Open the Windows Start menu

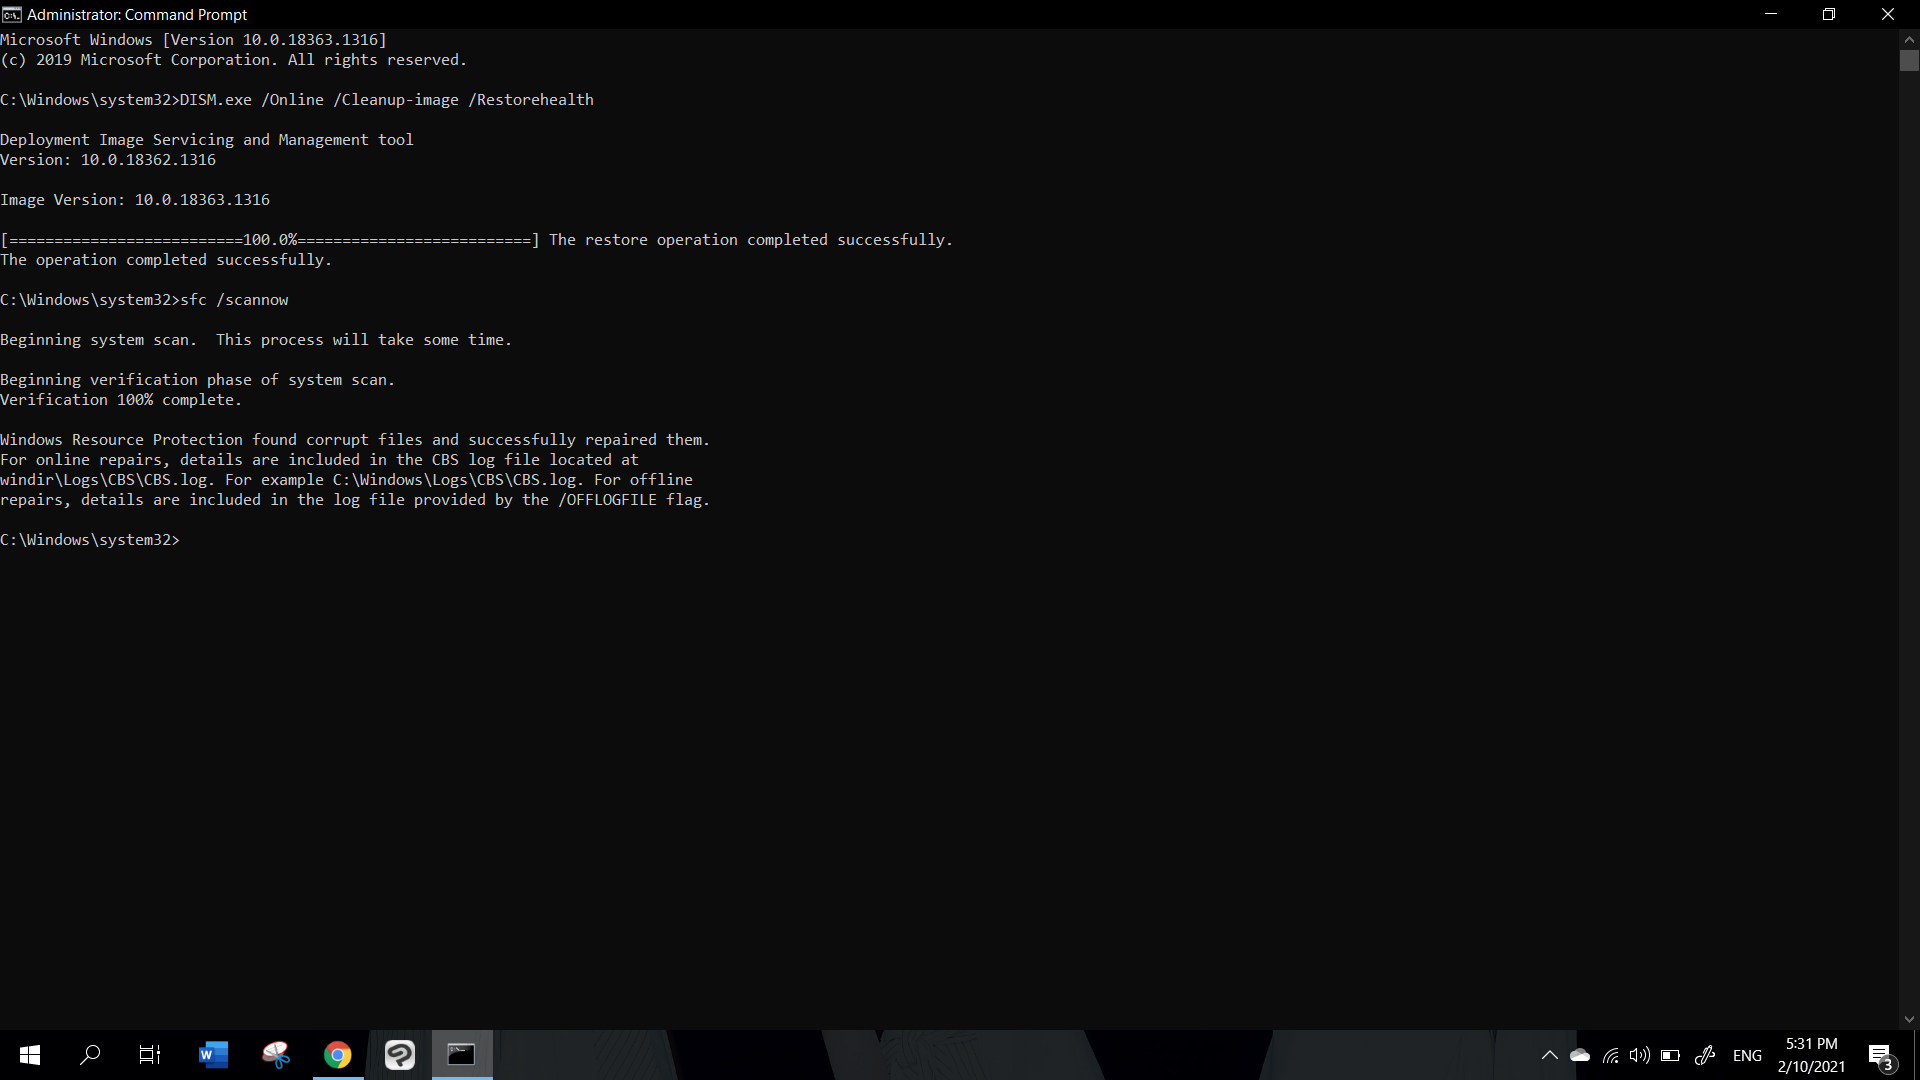[x=30, y=1055]
